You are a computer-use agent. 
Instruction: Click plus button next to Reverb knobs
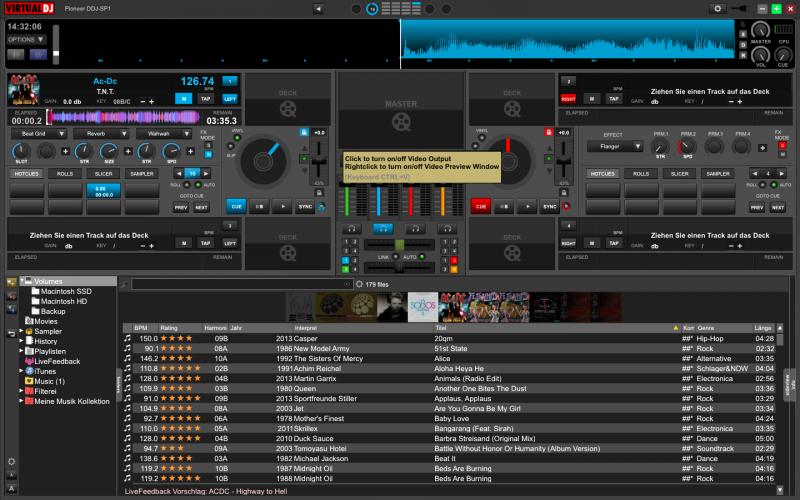(x=128, y=151)
